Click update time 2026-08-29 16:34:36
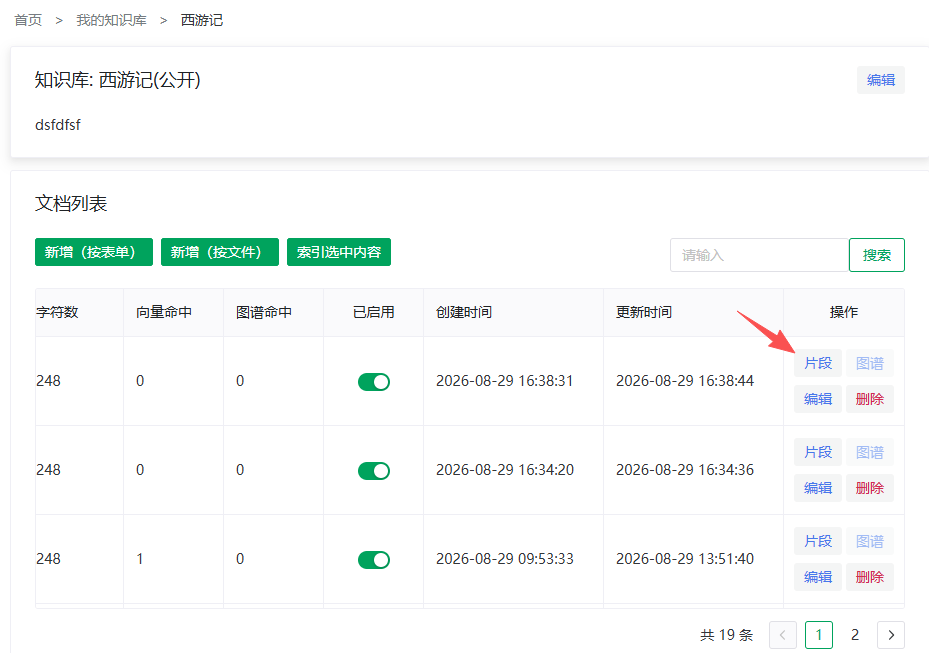This screenshot has height=653, width=929. click(685, 470)
